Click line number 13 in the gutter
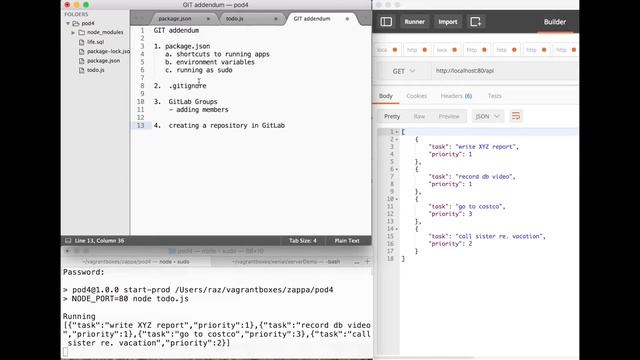Screen dimensions: 640x360 140,125
